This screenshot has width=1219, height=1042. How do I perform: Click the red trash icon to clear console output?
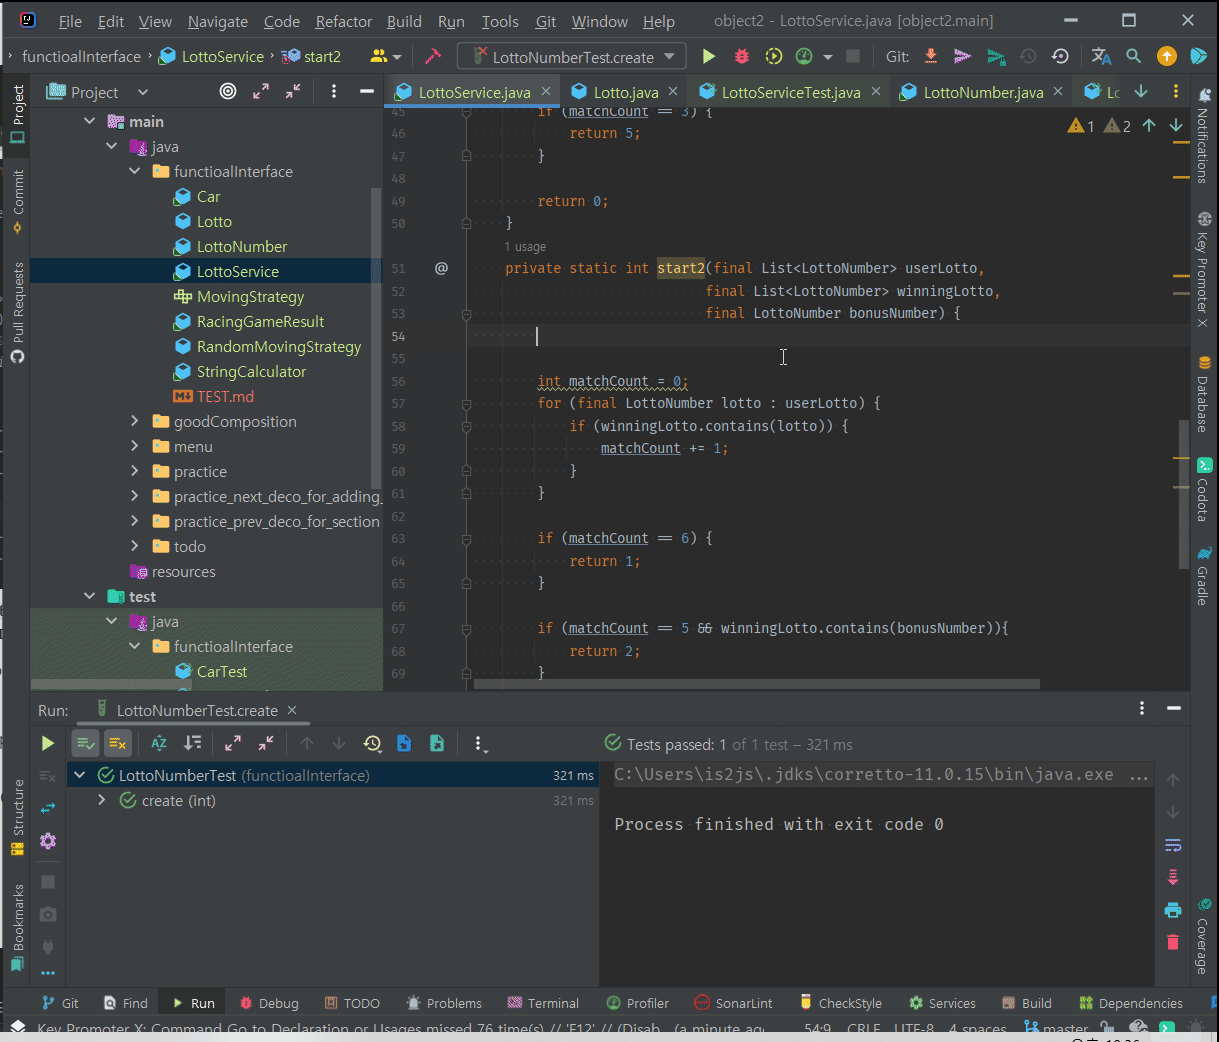click(x=1173, y=942)
